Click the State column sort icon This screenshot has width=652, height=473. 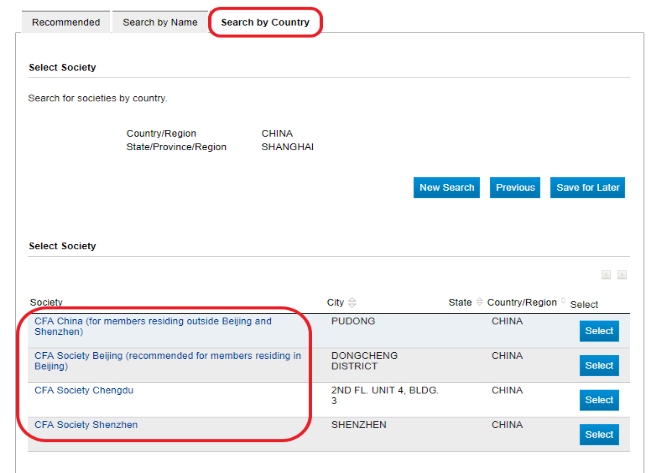click(x=480, y=302)
